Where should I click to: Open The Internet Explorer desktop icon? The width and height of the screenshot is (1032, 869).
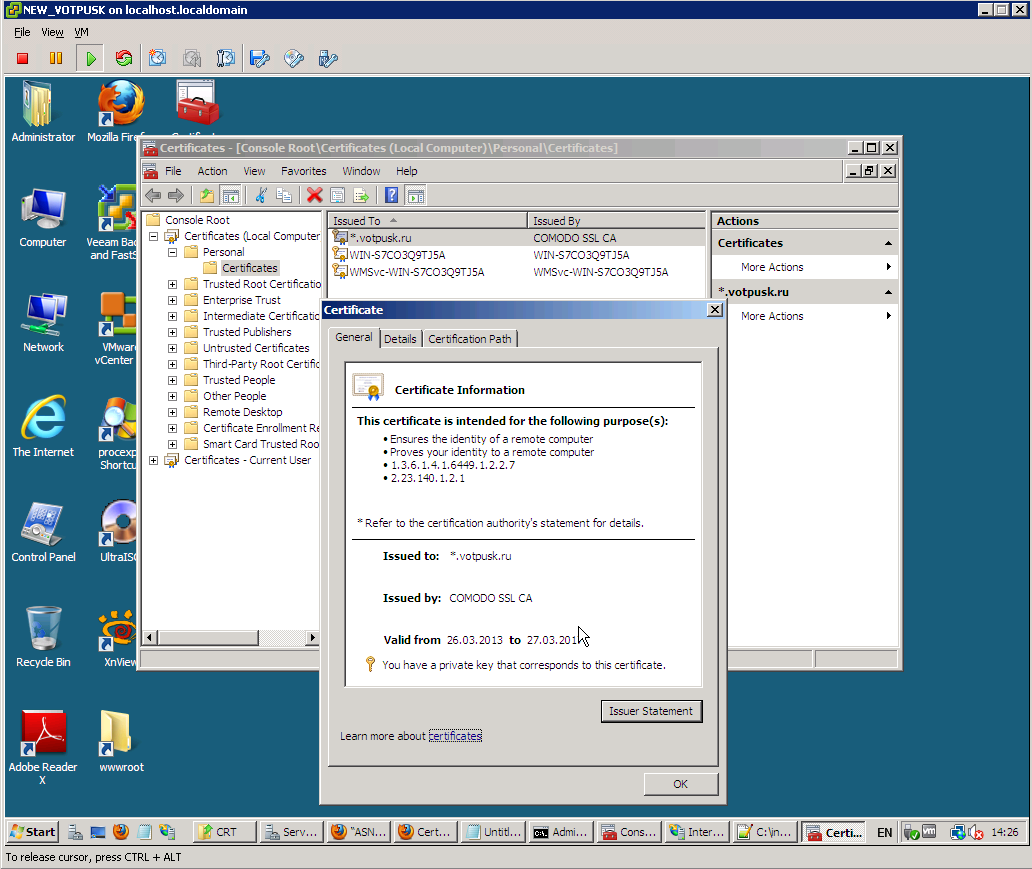click(43, 426)
